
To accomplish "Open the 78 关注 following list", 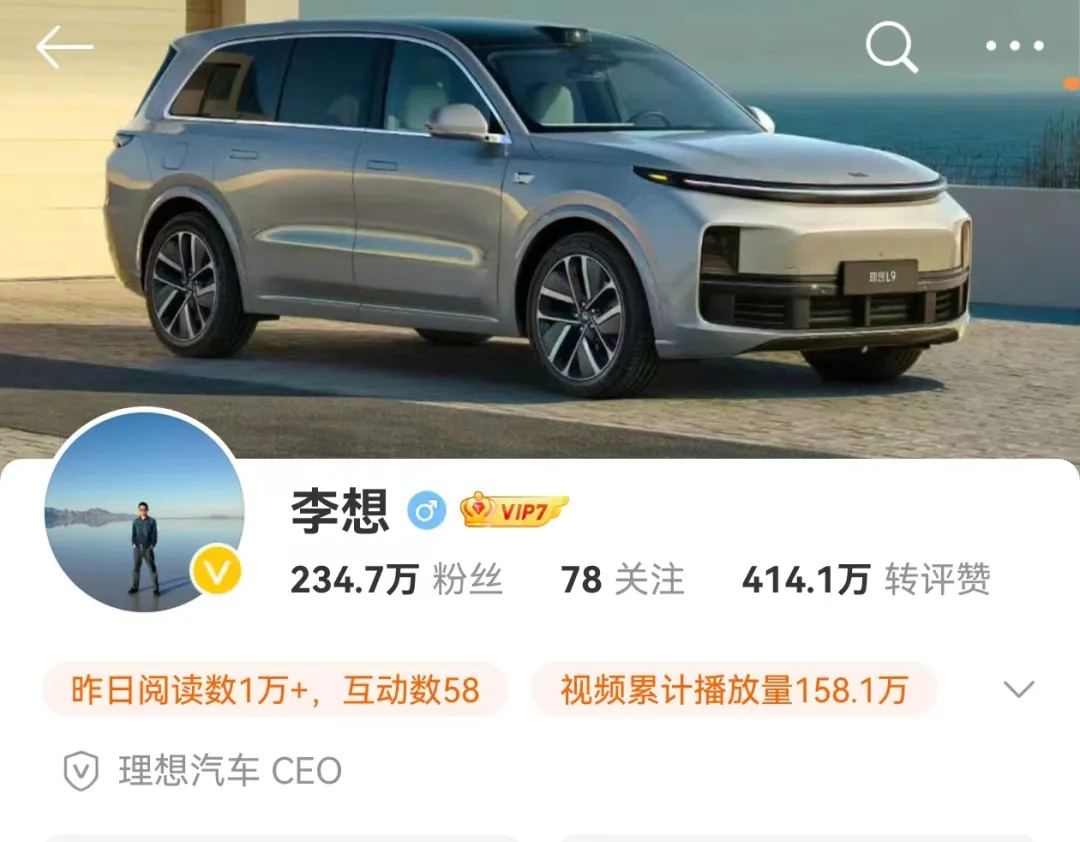I will tap(623, 579).
